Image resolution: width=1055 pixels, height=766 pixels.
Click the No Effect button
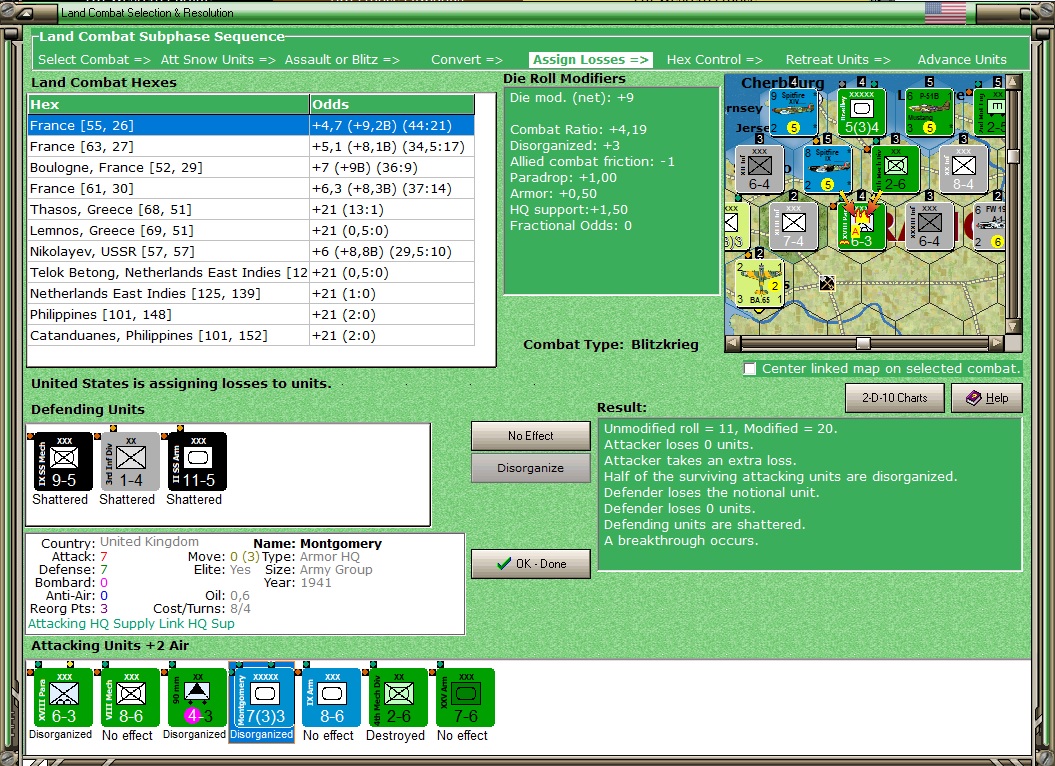coord(531,436)
